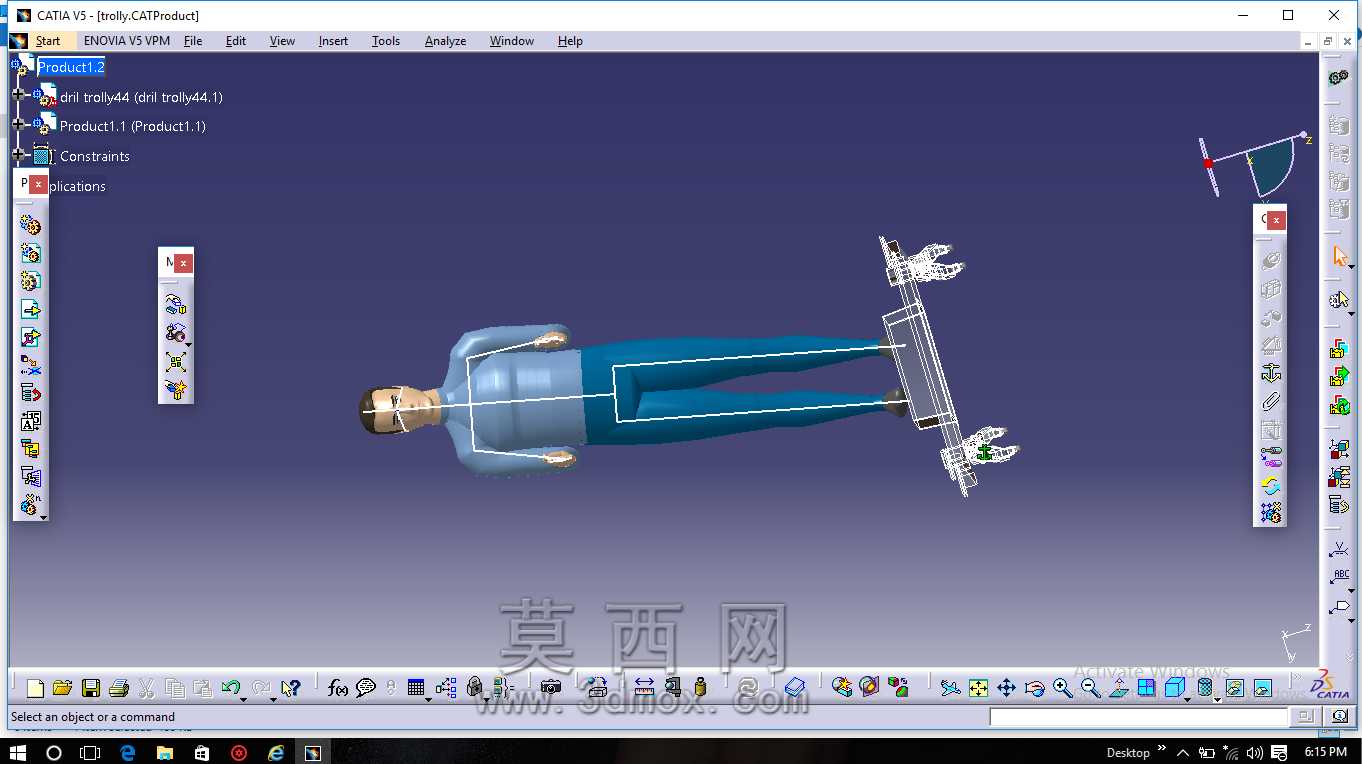Open a file with the folder icon

tap(62, 688)
